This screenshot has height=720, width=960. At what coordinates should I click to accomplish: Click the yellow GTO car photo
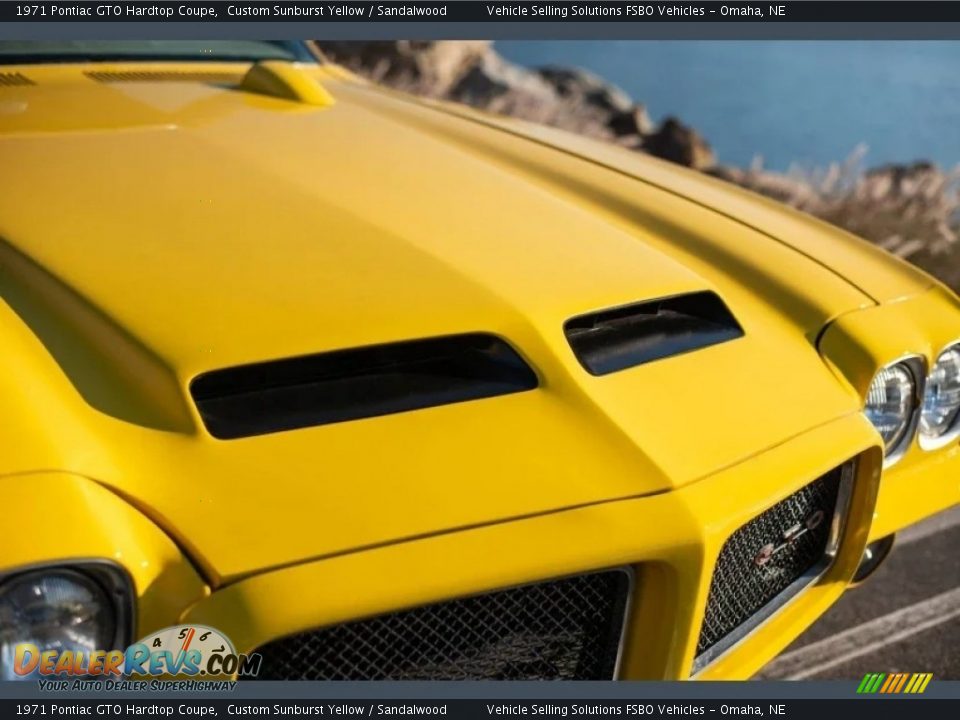[x=480, y=360]
